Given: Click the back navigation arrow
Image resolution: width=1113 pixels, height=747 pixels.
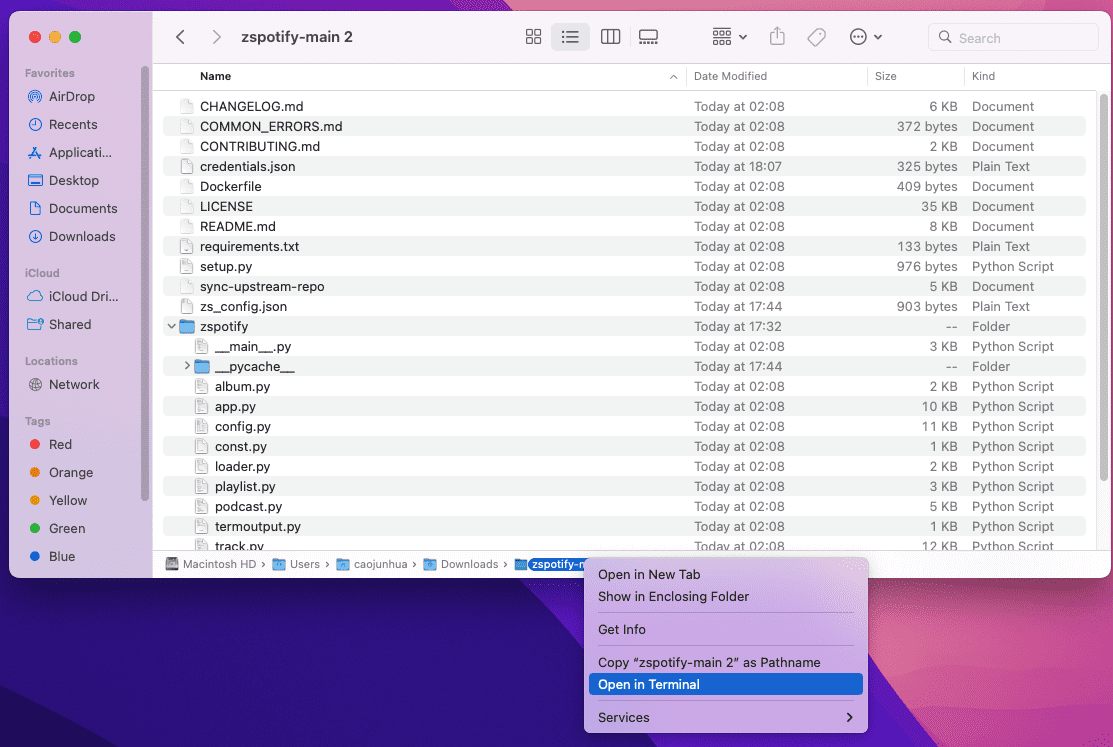Looking at the screenshot, I should coord(180,36).
